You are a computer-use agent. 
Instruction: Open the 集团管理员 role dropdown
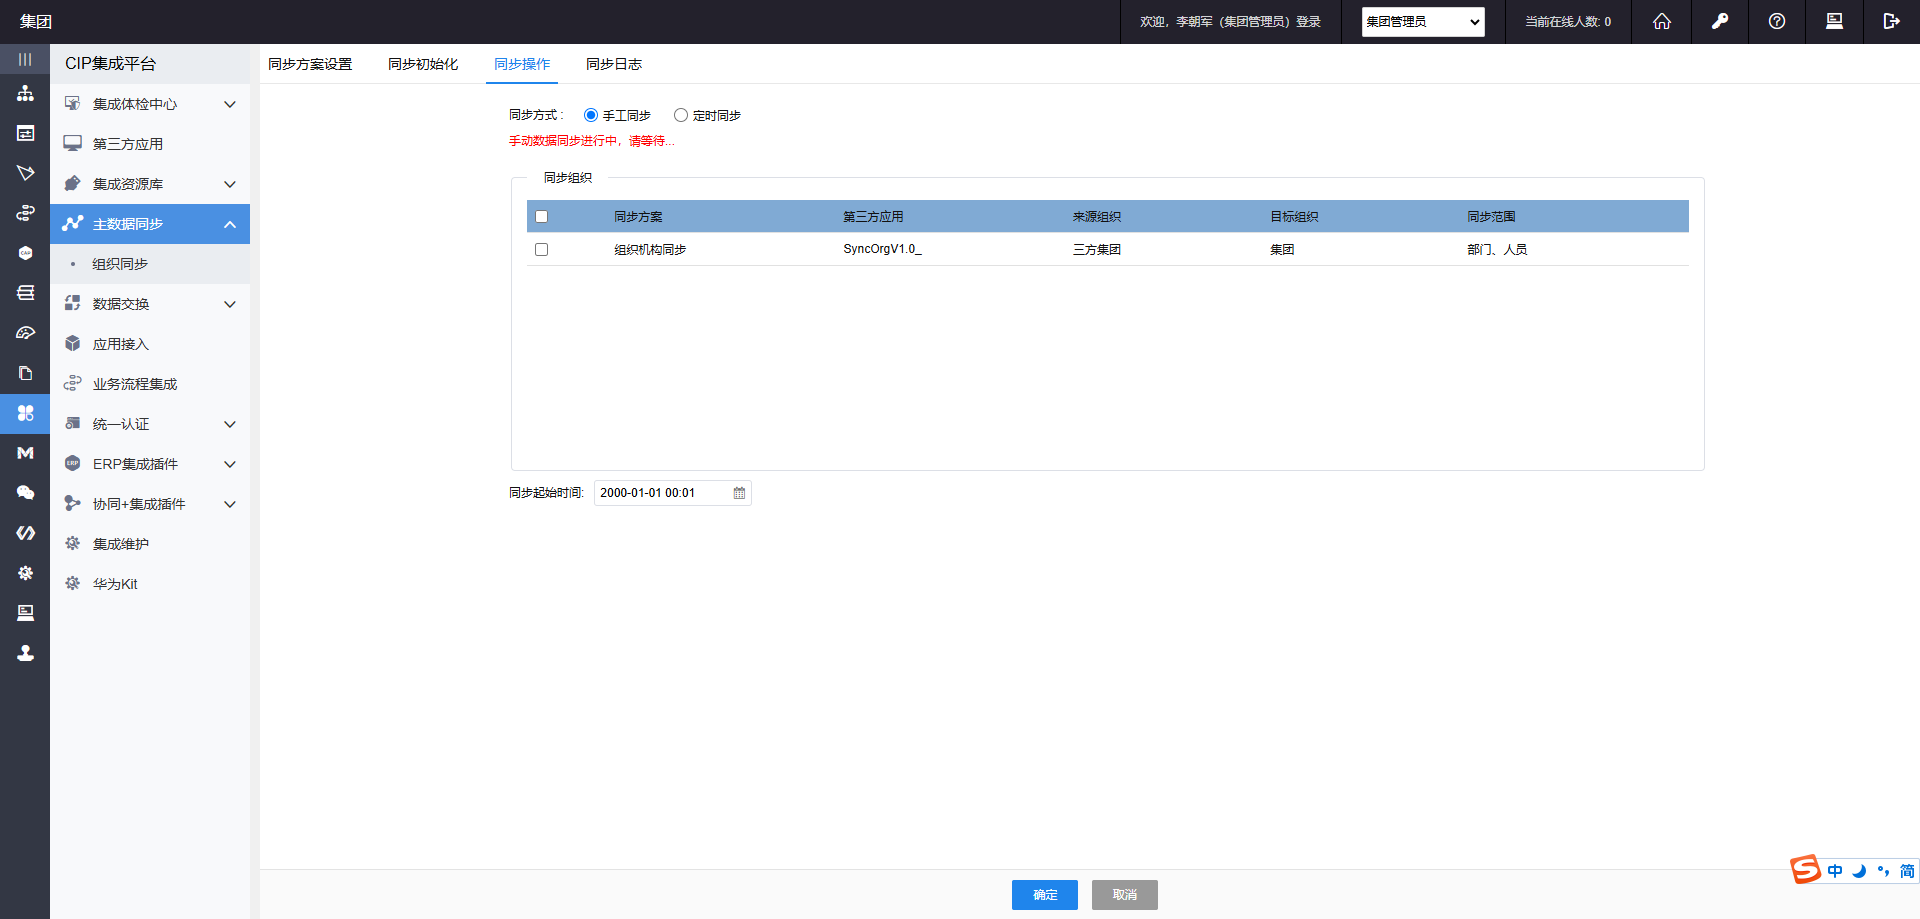(x=1422, y=22)
